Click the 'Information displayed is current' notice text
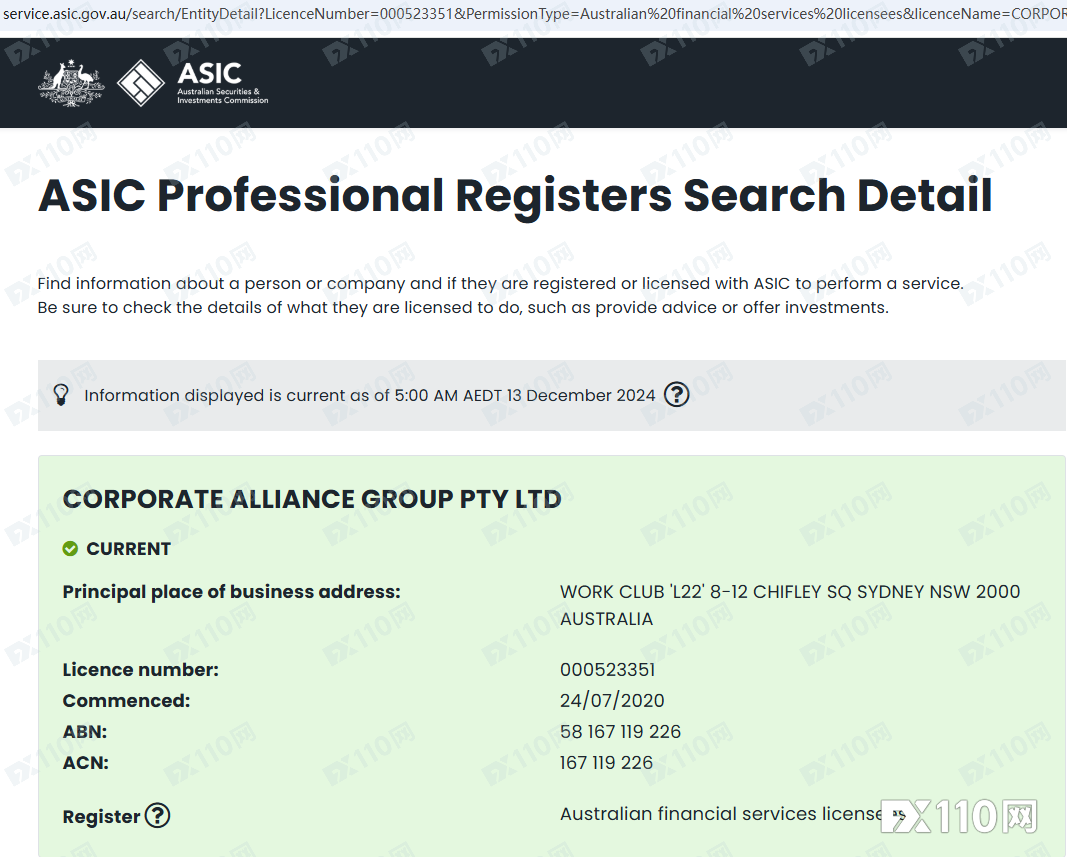This screenshot has height=857, width=1067. (x=369, y=395)
